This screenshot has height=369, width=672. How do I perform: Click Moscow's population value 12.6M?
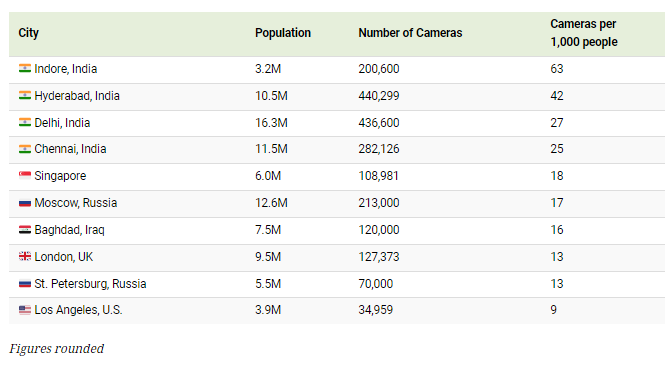[x=271, y=203]
